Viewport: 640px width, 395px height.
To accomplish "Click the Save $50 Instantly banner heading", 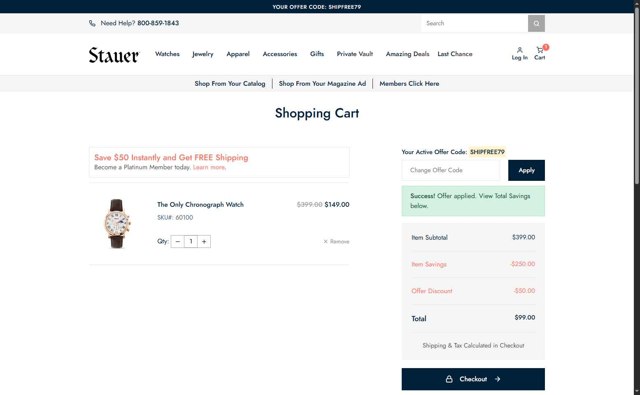I will 171,158.
